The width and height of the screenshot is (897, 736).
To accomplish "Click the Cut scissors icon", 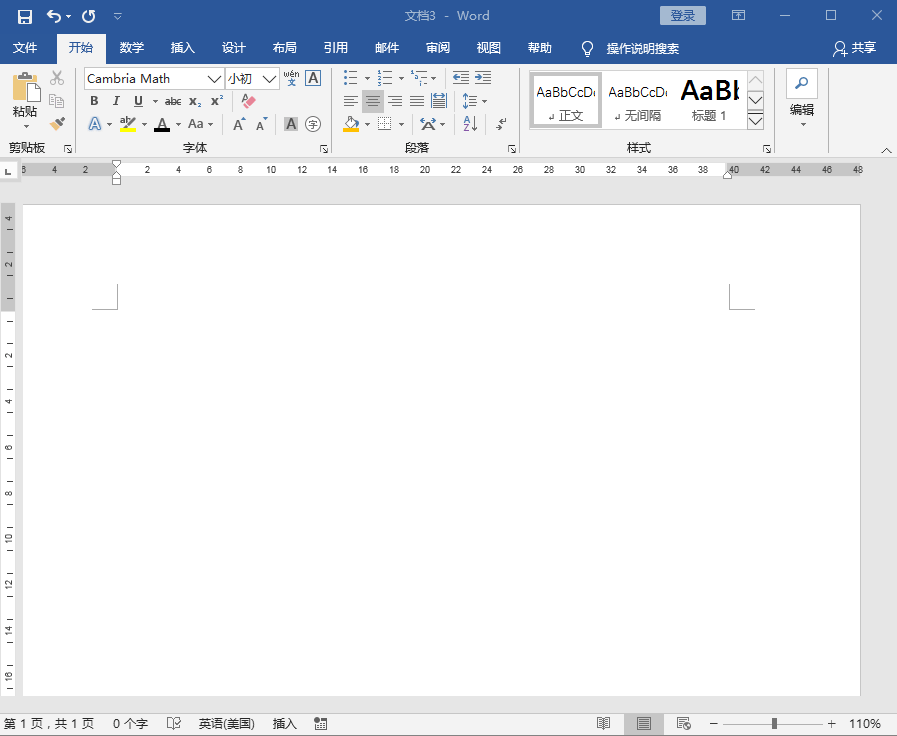I will (57, 78).
